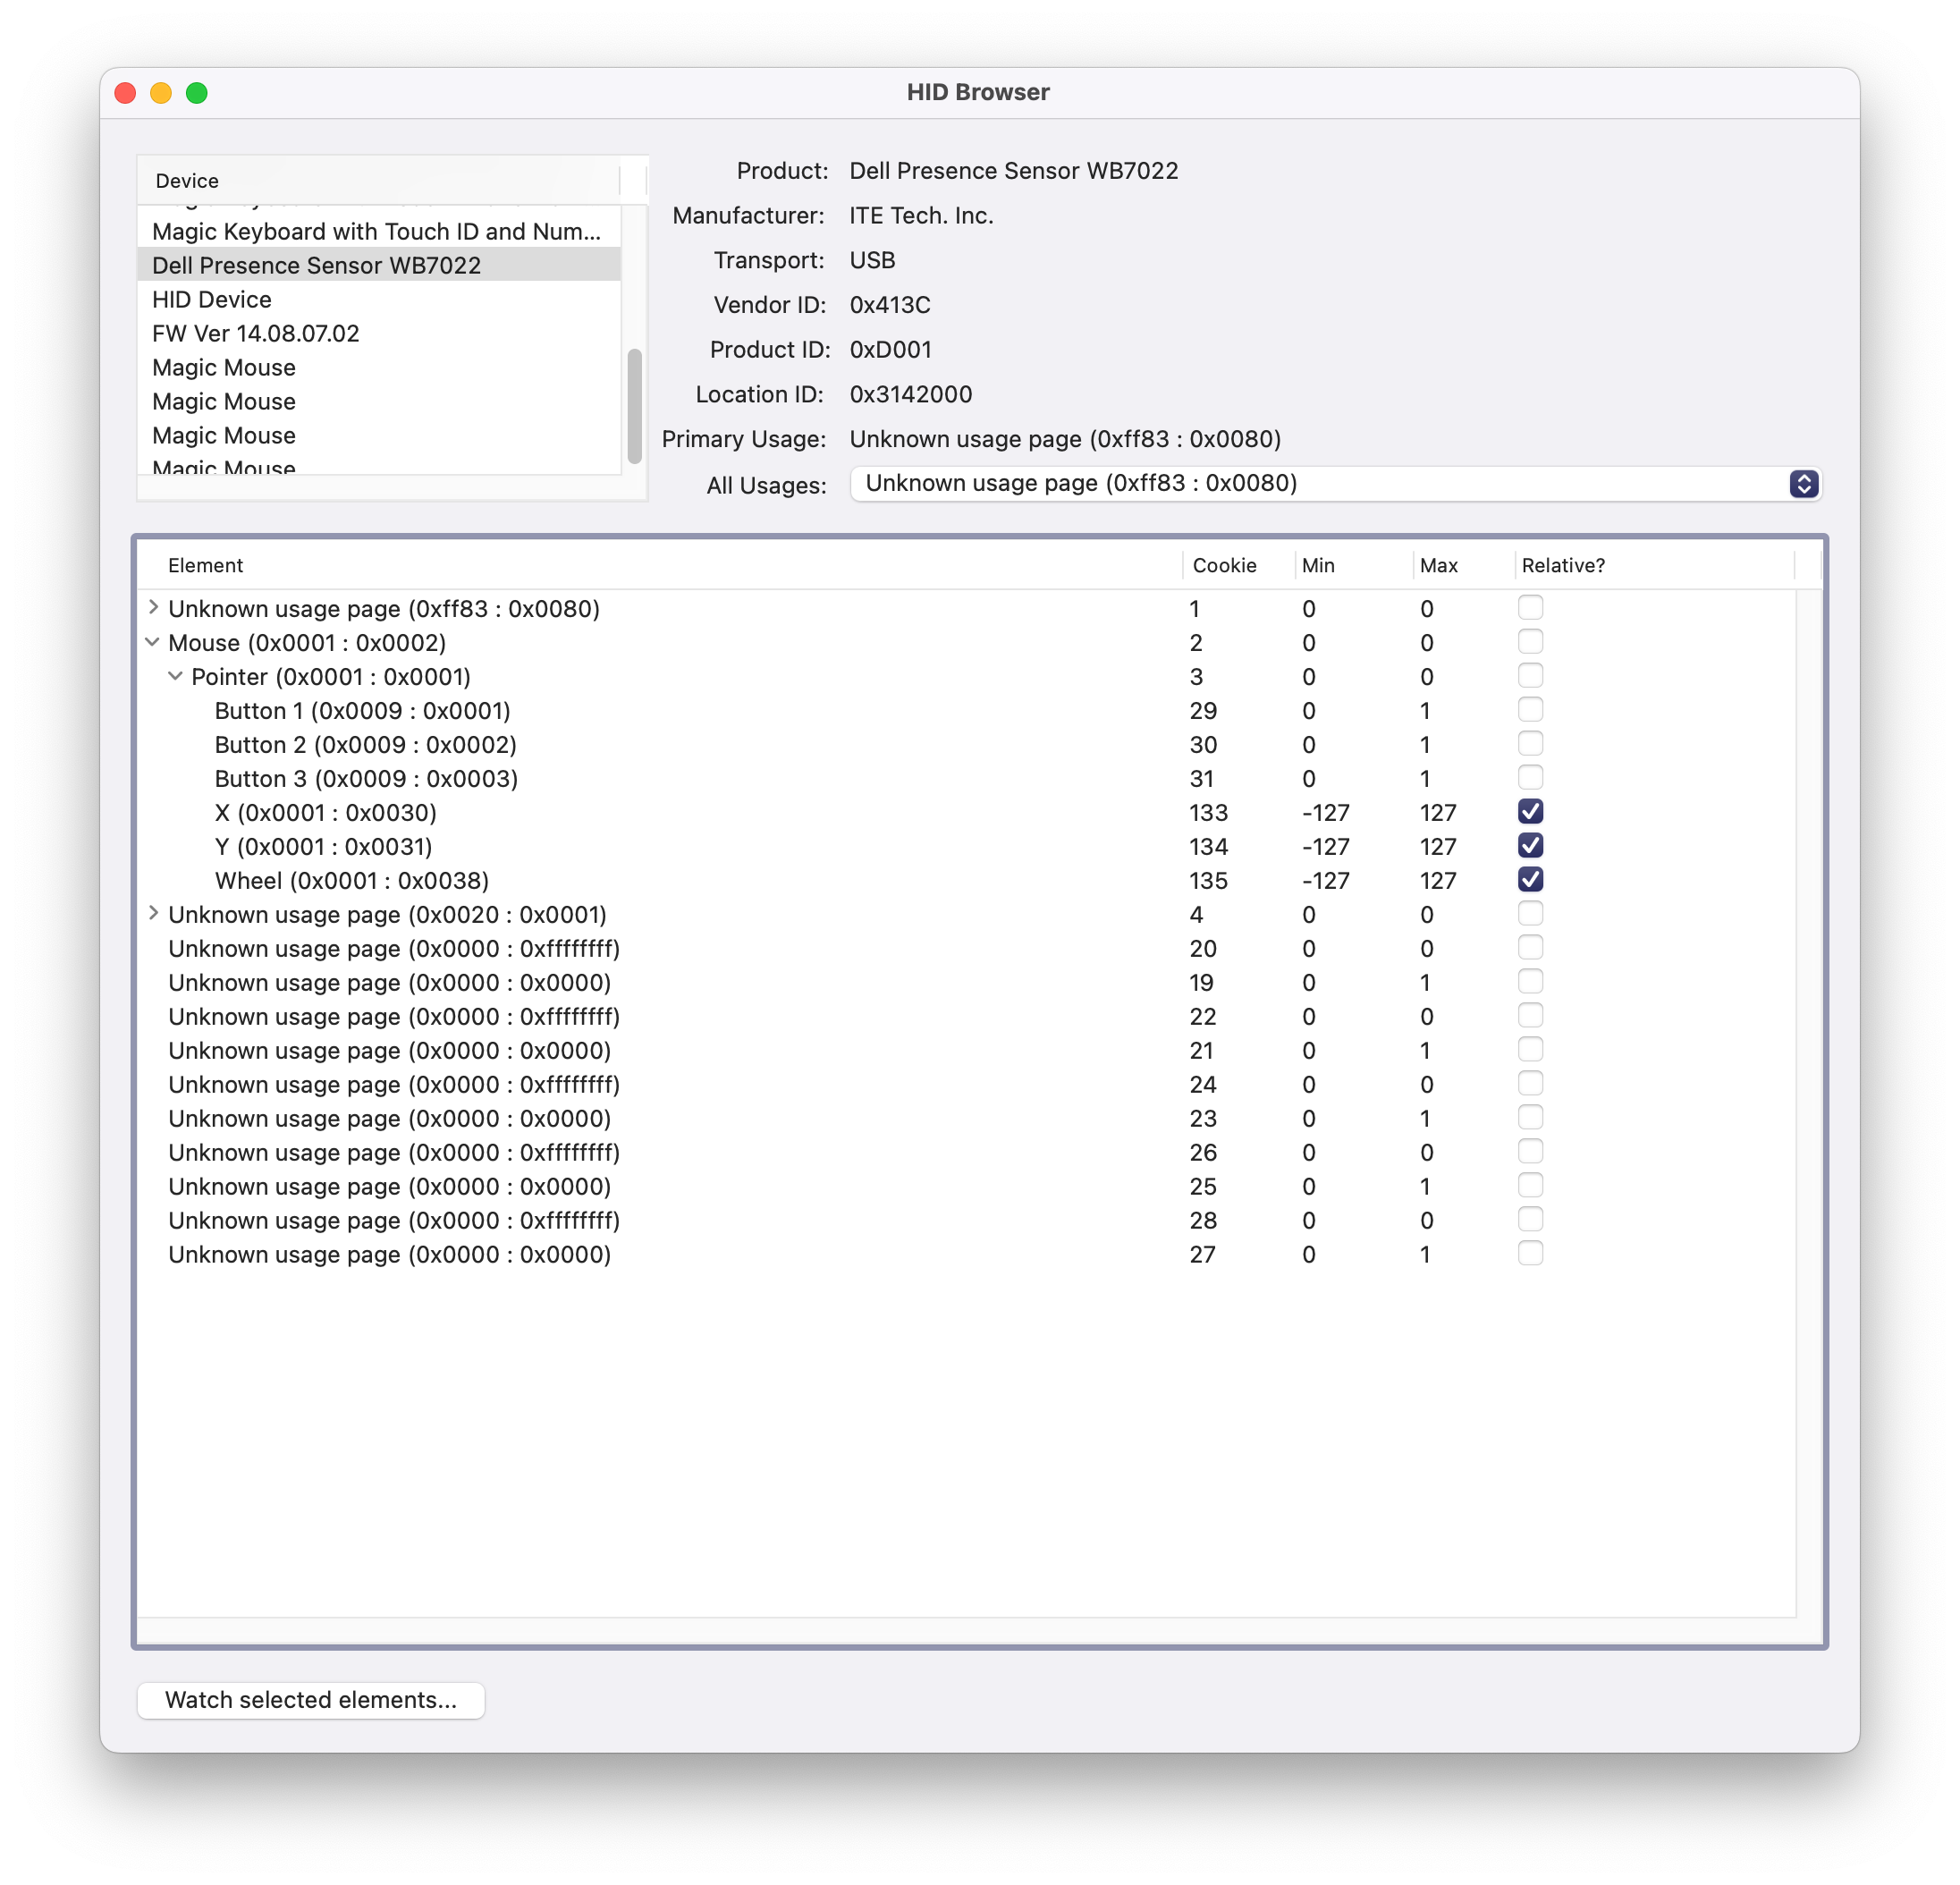This screenshot has width=1960, height=1885.
Task: Uncheck Relative for Y (0x0001 : 0x0031)
Action: click(1530, 845)
